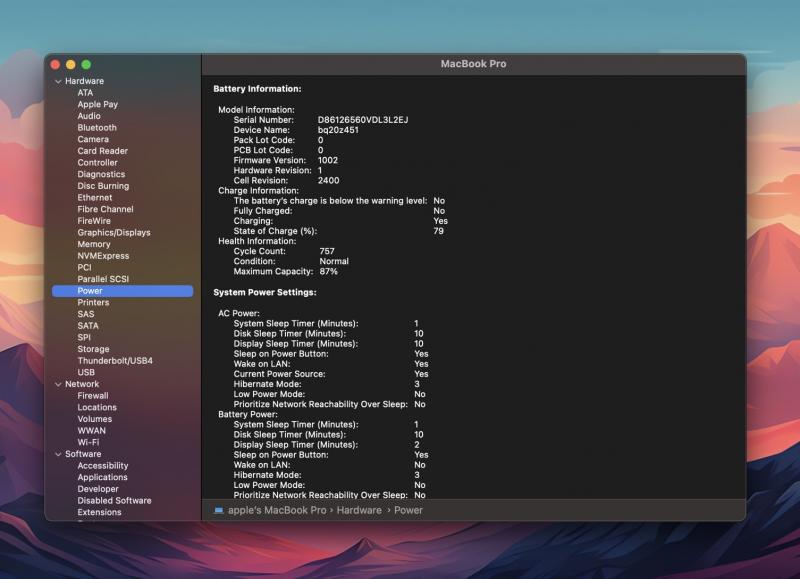Click apple's MacBook Pro in the path bar
This screenshot has height=579, width=800.
[277, 510]
